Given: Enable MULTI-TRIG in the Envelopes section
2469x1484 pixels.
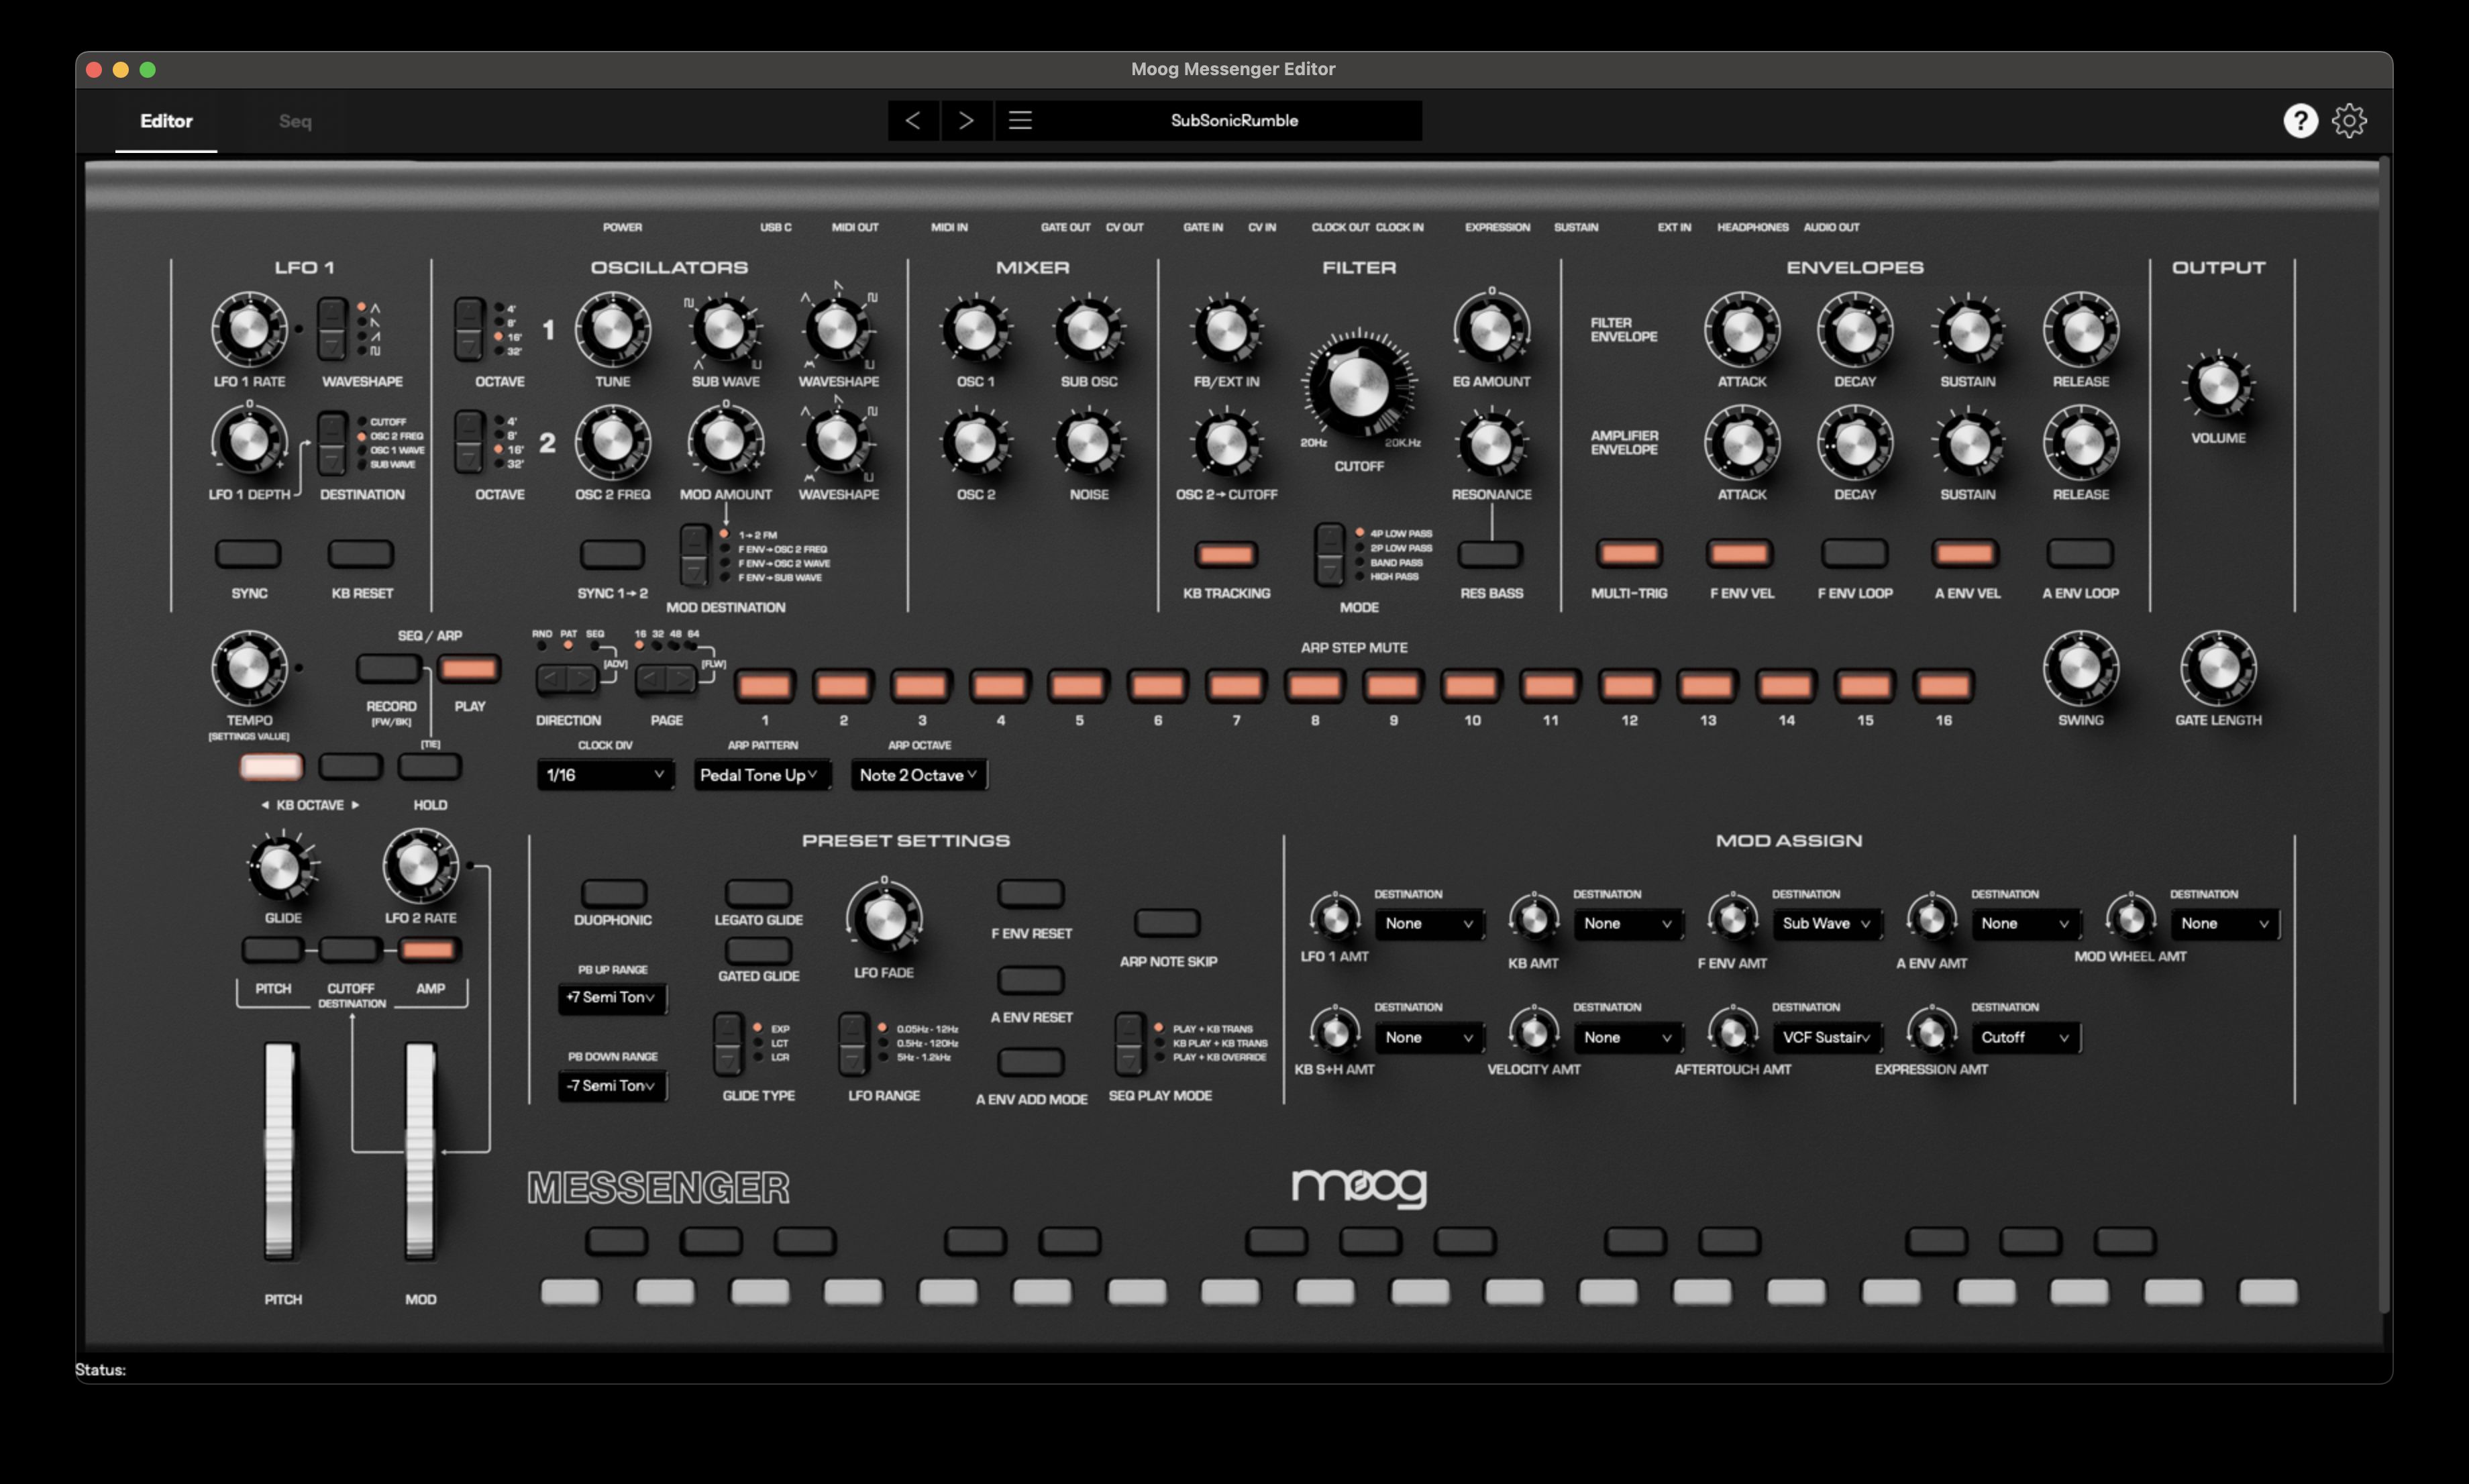Looking at the screenshot, I should tap(1628, 553).
